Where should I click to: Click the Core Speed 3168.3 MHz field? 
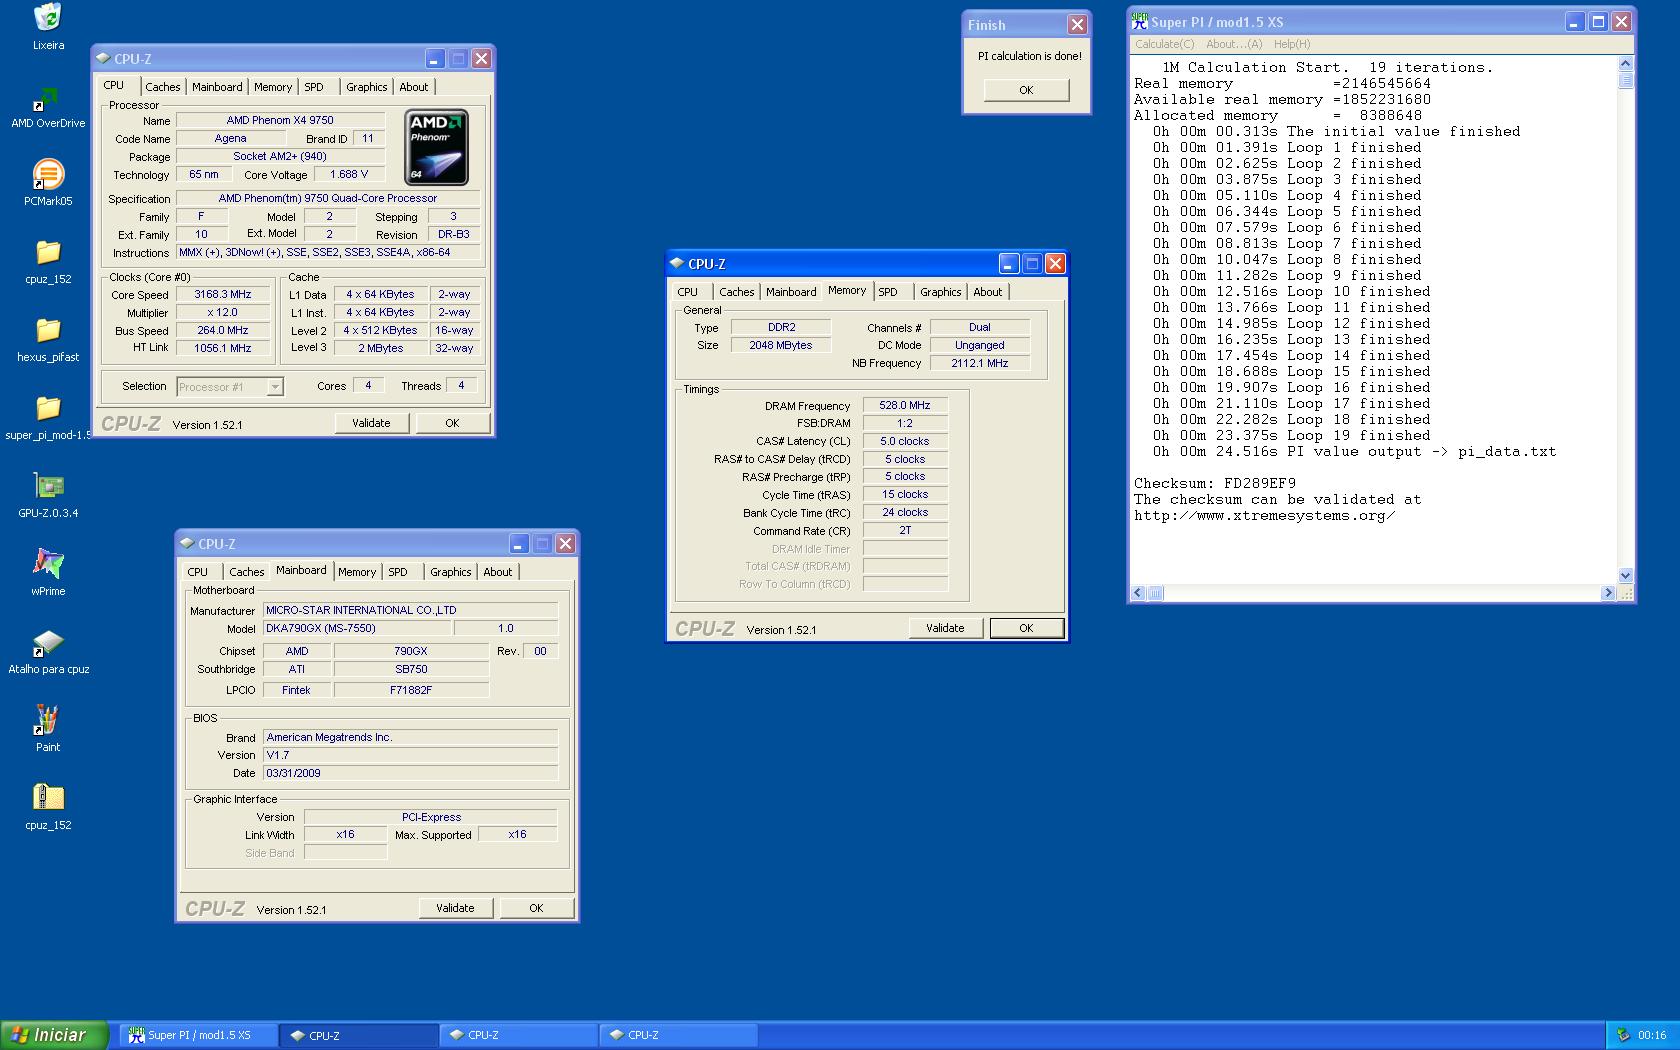click(223, 294)
